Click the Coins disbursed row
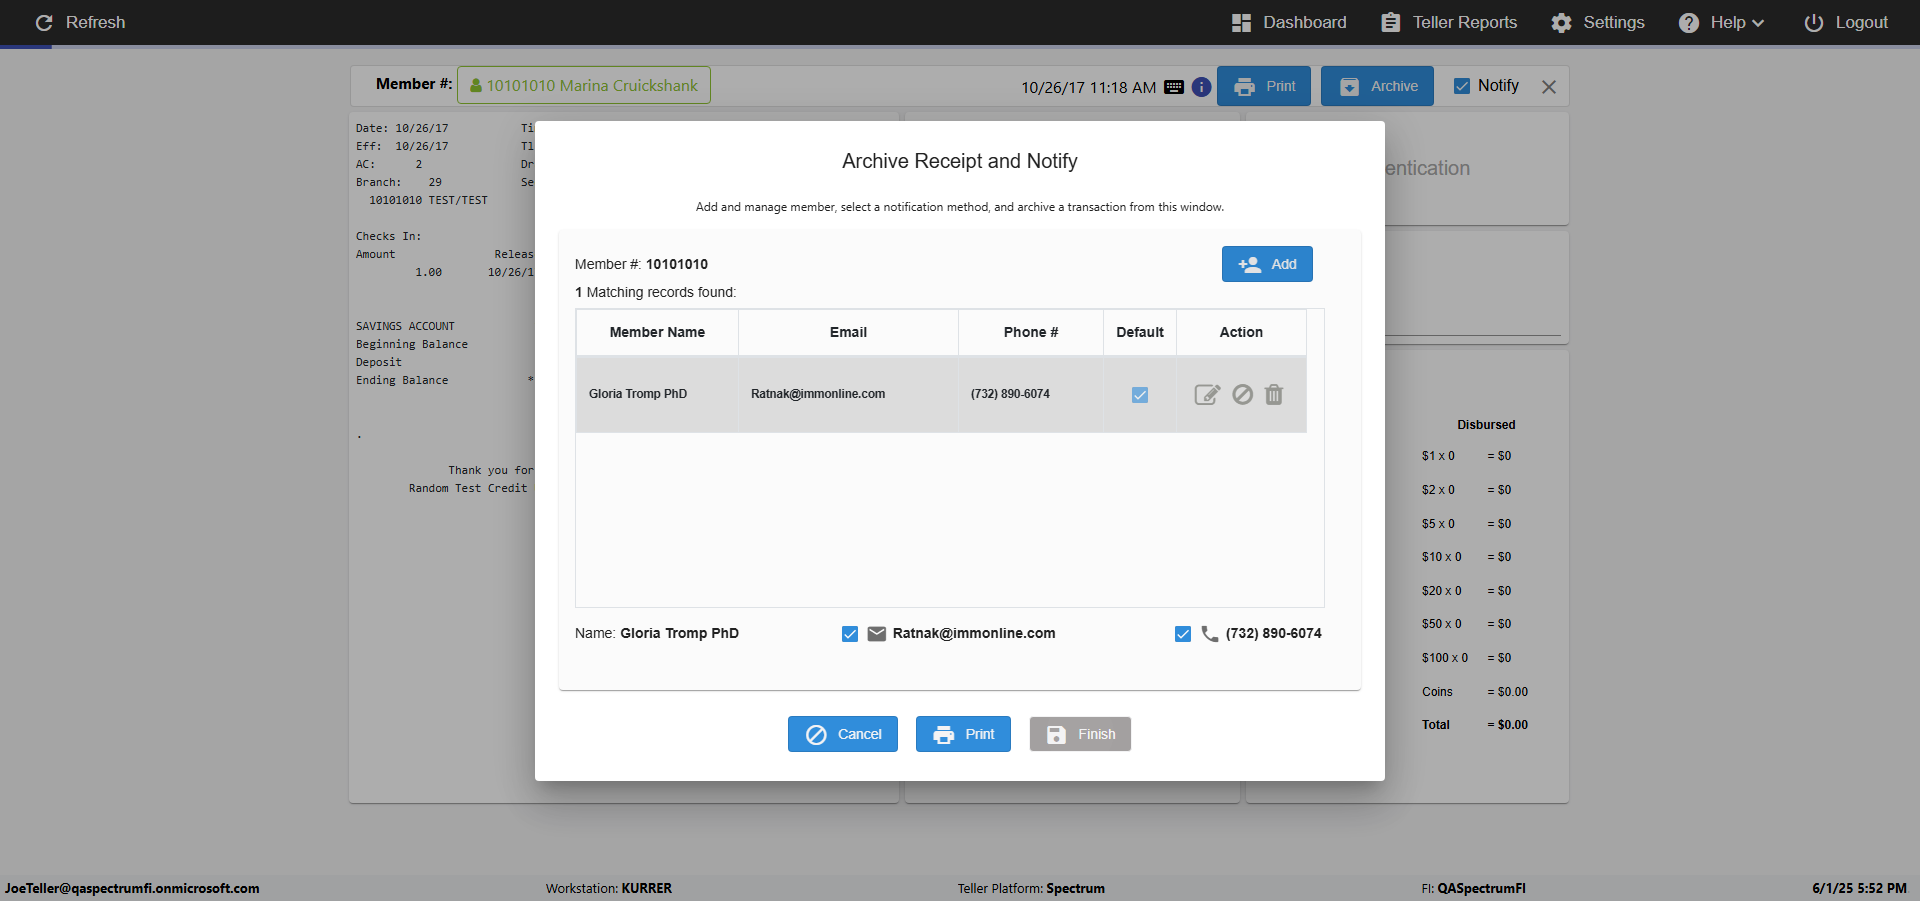The width and height of the screenshot is (1920, 901). point(1475,692)
